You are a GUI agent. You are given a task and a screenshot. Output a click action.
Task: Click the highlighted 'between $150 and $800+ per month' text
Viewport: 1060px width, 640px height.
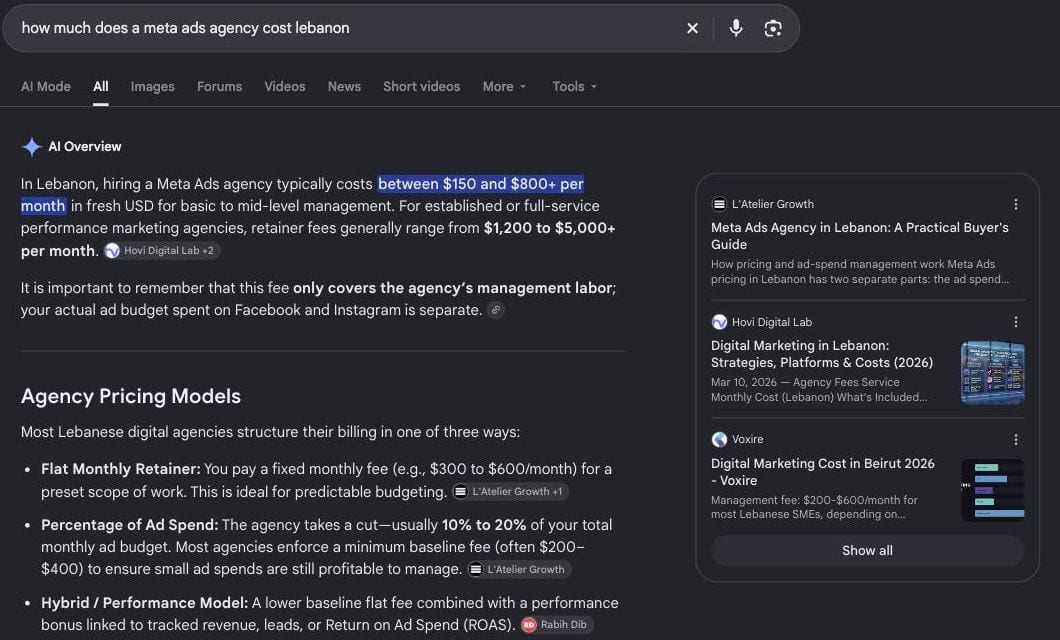coord(480,184)
